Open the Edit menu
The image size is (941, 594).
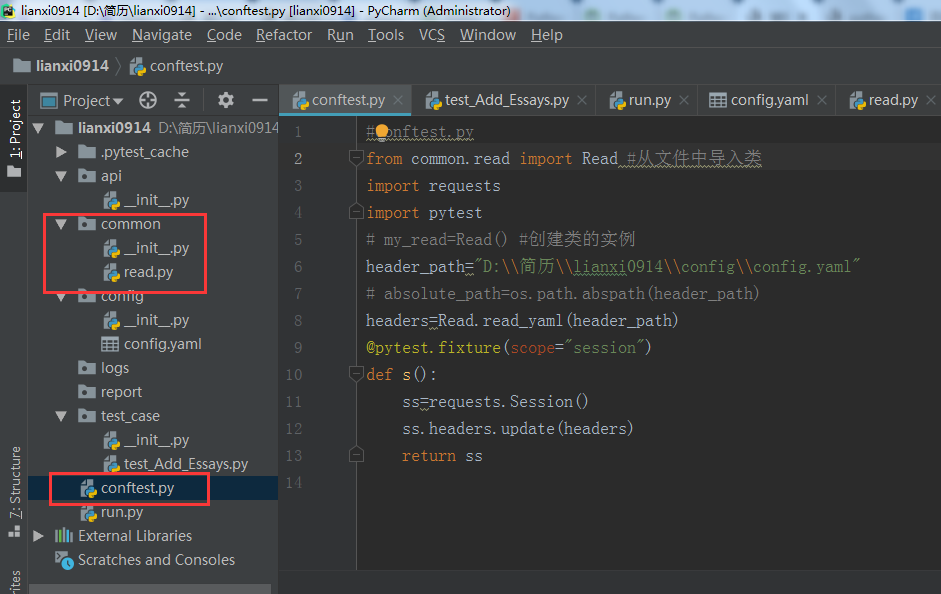[x=57, y=35]
